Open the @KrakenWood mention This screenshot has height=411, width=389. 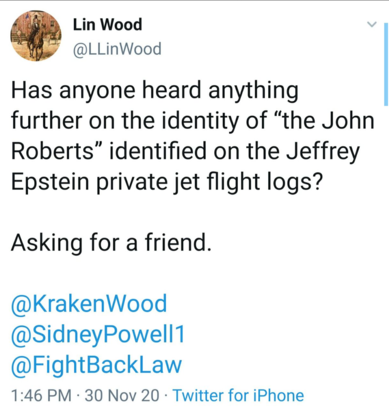tap(89, 304)
